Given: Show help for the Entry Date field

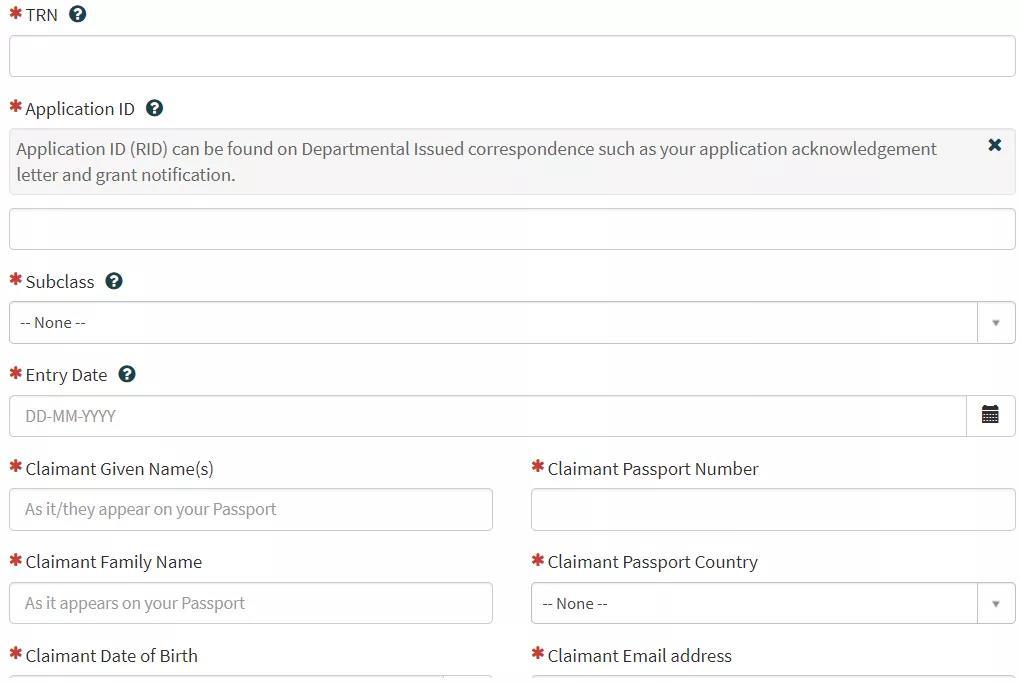Looking at the screenshot, I should pos(127,374).
